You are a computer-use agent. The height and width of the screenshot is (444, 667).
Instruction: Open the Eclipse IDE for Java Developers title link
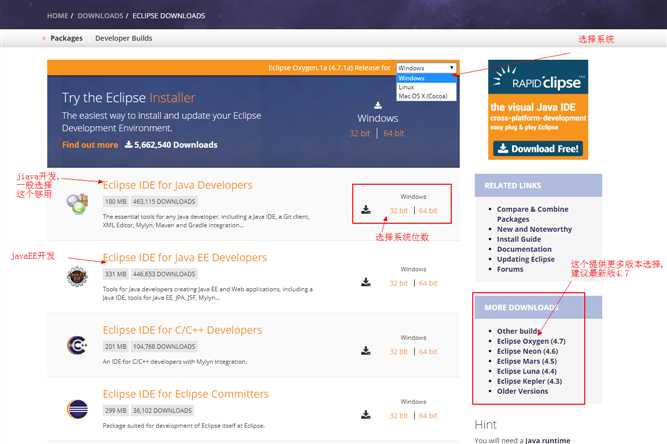(177, 185)
